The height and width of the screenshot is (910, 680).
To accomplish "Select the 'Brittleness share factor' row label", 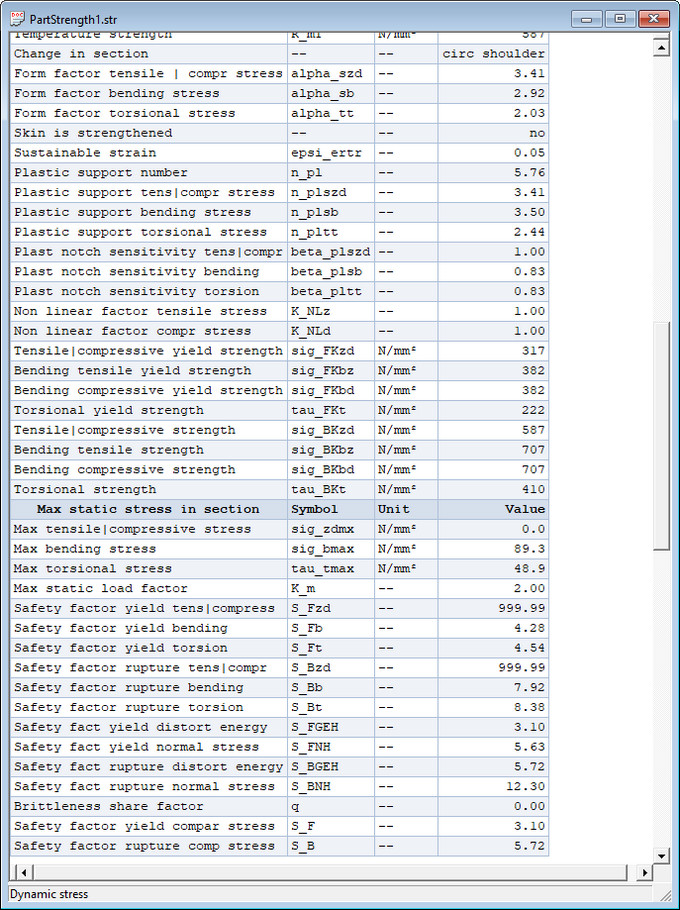I will pyautogui.click(x=108, y=806).
